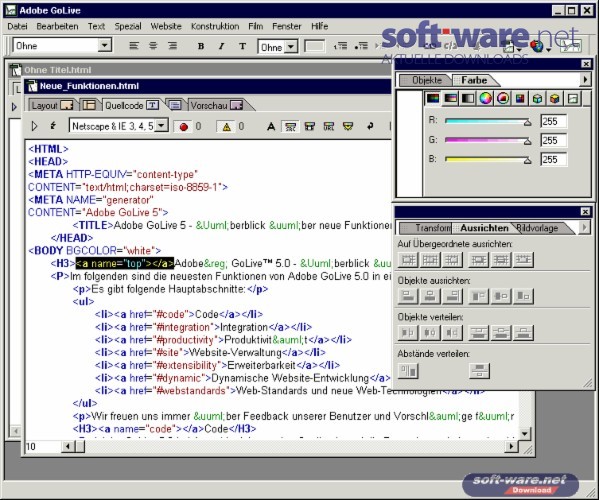The image size is (599, 500).
Task: Toggle teletype T text style
Action: 242,46
